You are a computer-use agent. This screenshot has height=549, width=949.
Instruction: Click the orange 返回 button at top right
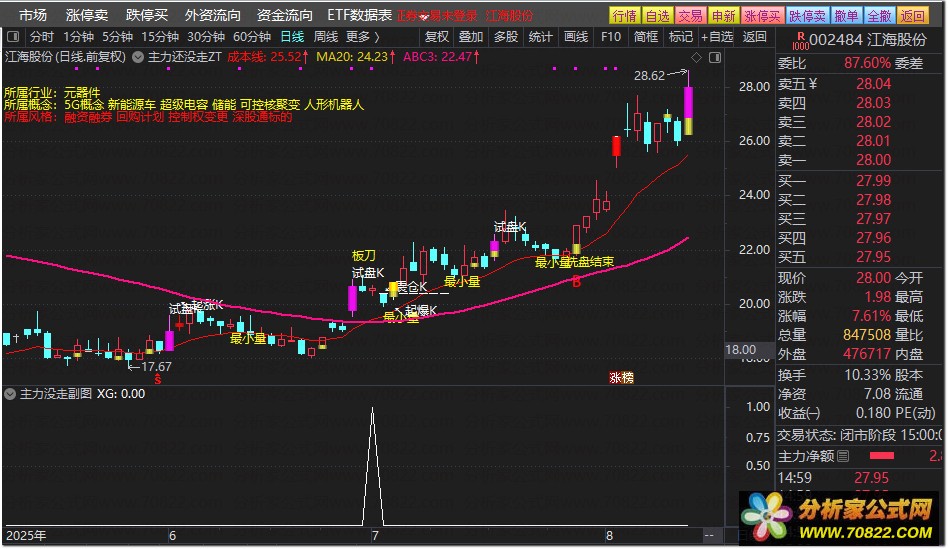[x=912, y=16]
